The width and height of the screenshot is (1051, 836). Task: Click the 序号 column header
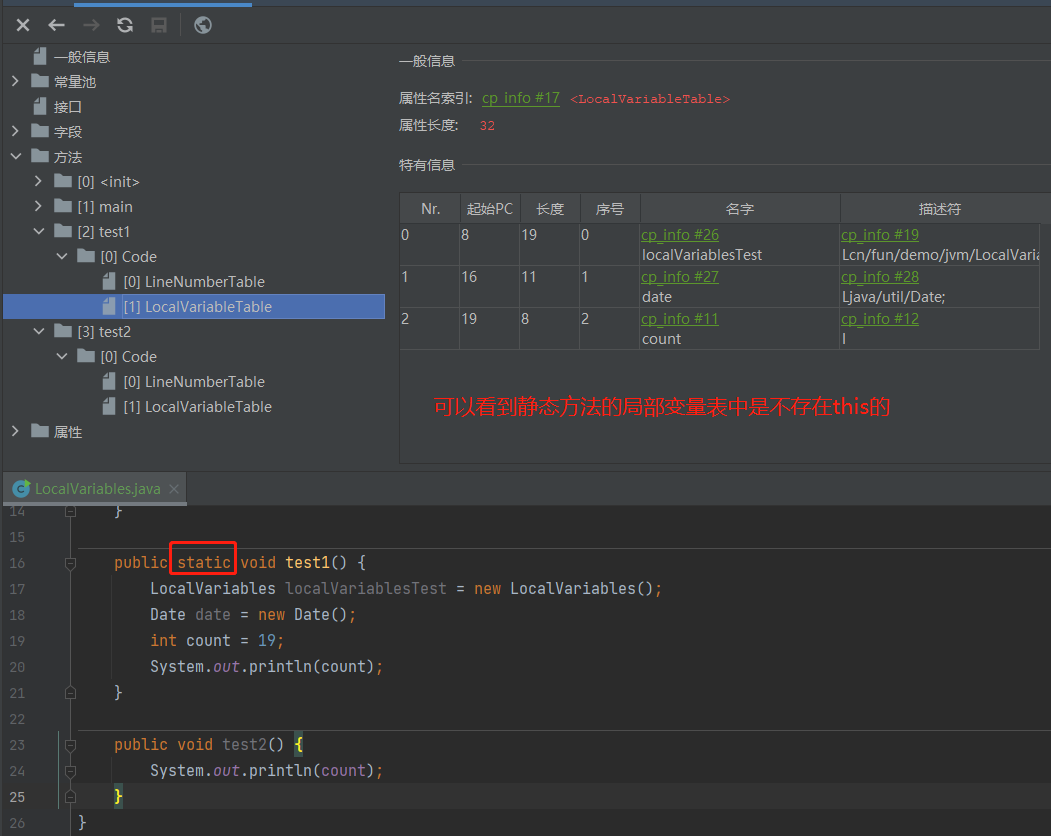pyautogui.click(x=610, y=209)
